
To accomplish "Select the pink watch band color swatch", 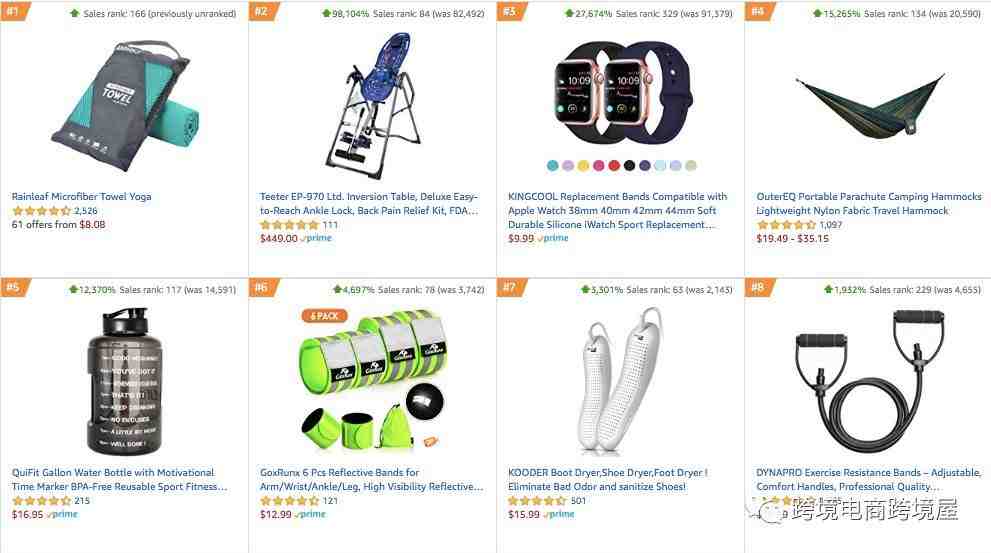I will [599, 166].
